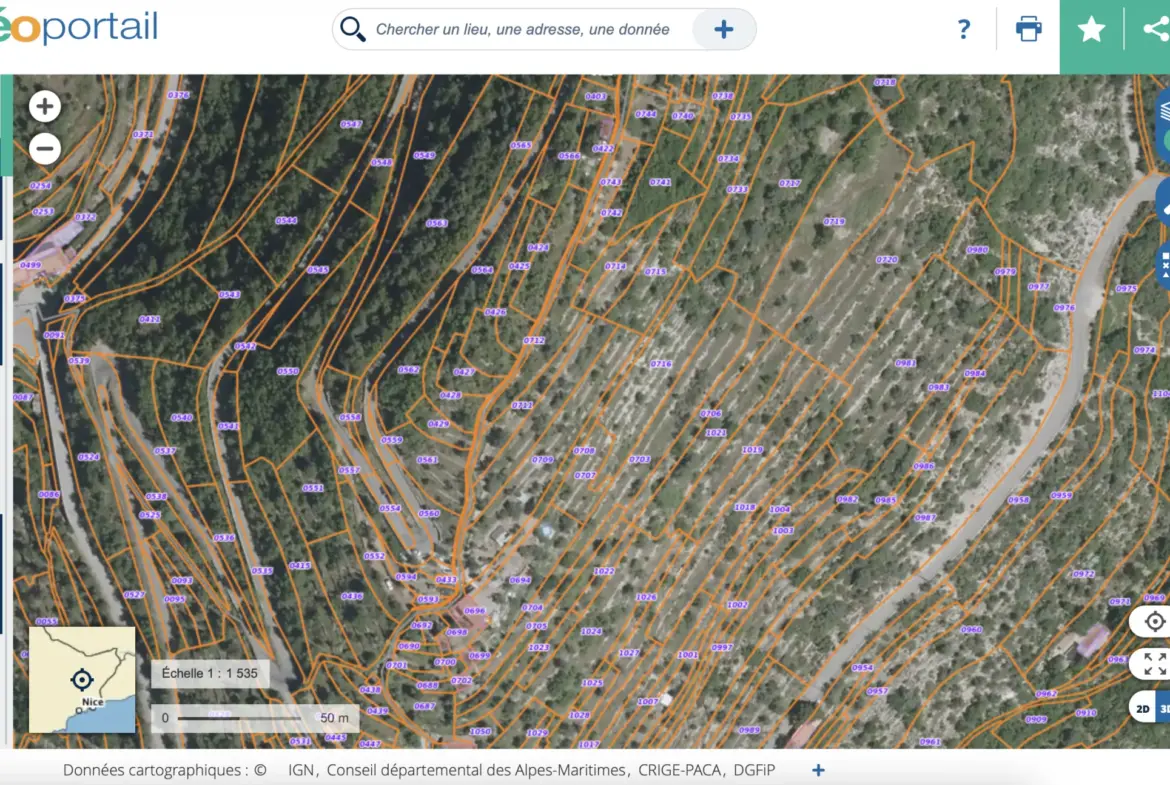
Task: Open the help question mark
Action: click(963, 30)
